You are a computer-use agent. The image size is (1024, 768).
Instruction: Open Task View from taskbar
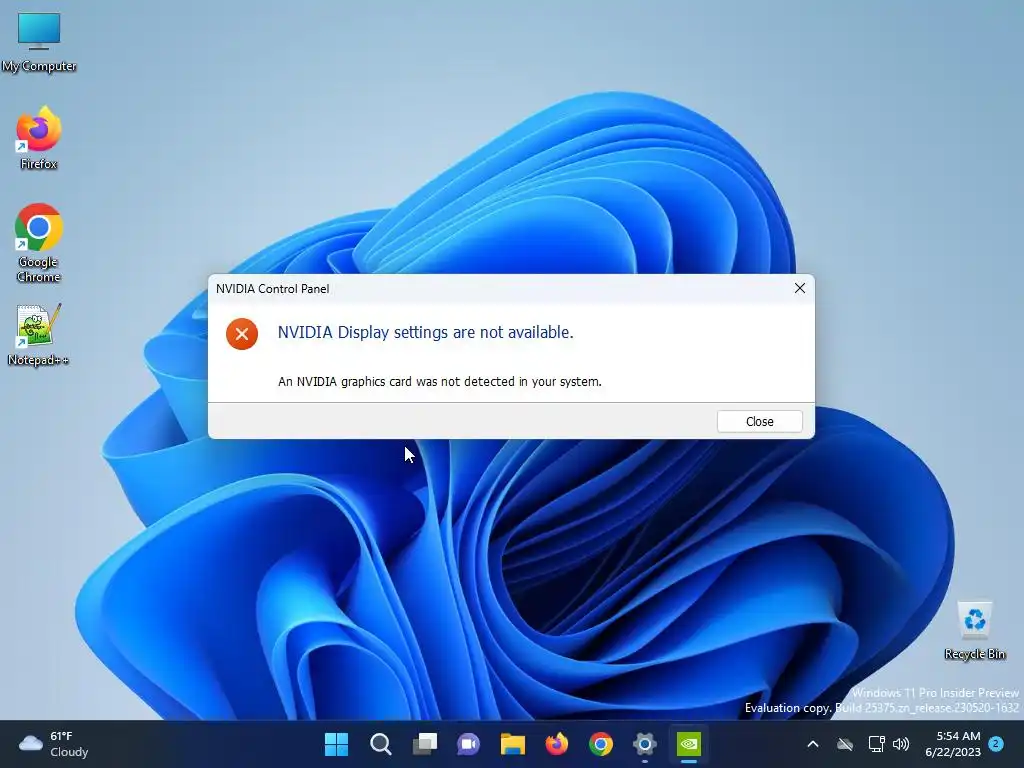coord(425,744)
